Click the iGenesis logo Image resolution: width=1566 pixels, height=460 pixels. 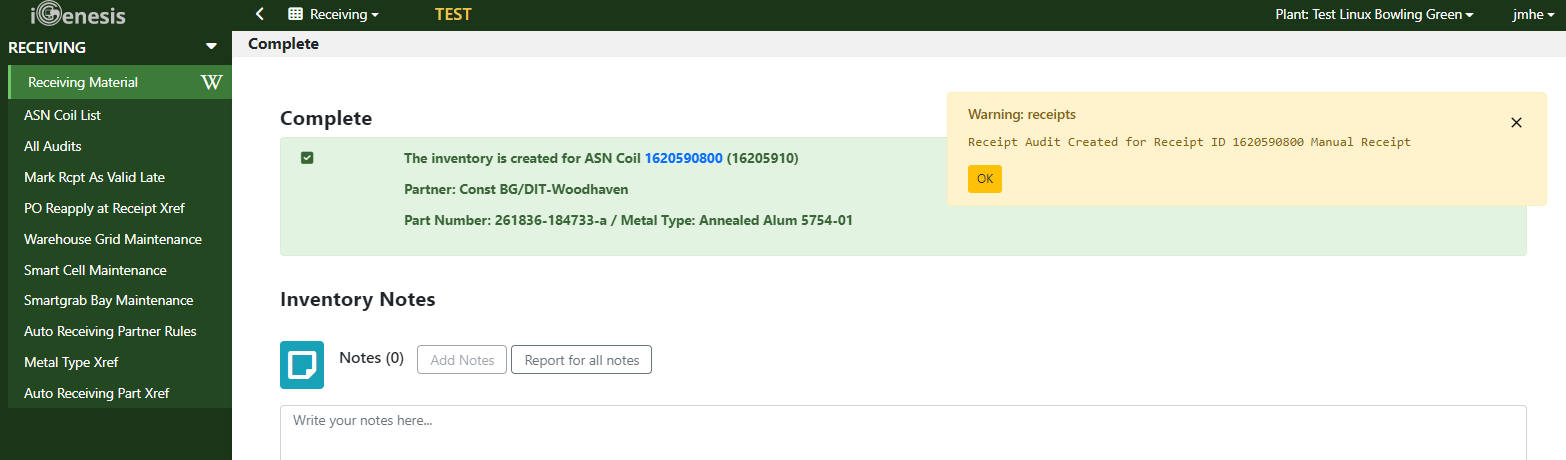(78, 15)
